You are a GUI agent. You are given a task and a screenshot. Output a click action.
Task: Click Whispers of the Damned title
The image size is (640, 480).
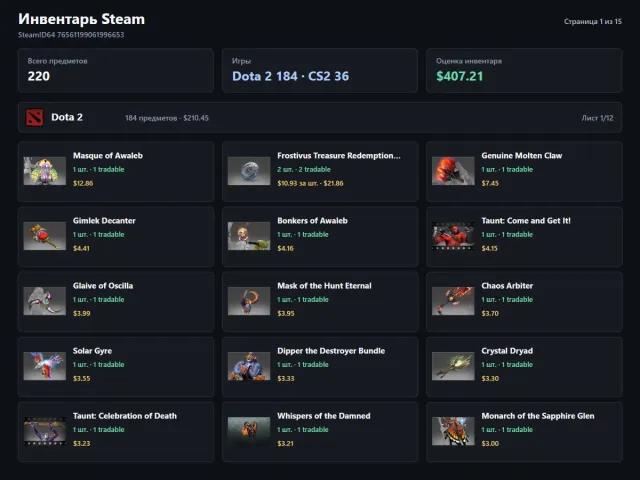click(324, 416)
